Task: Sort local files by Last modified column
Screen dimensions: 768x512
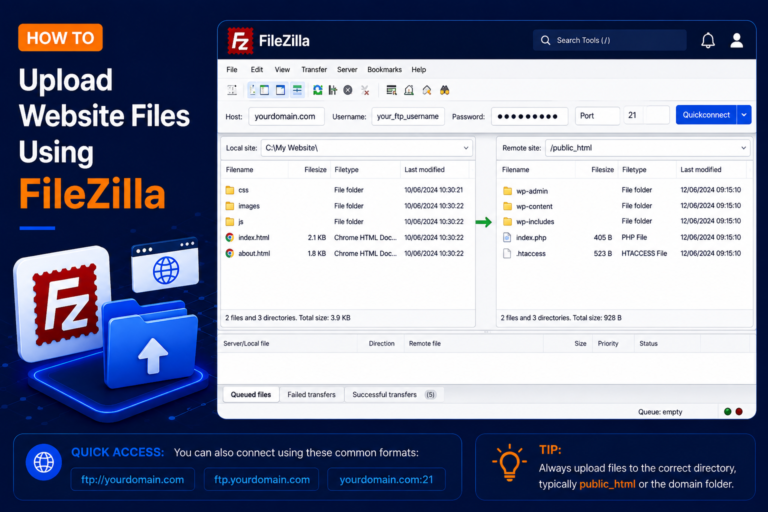Action: point(424,170)
